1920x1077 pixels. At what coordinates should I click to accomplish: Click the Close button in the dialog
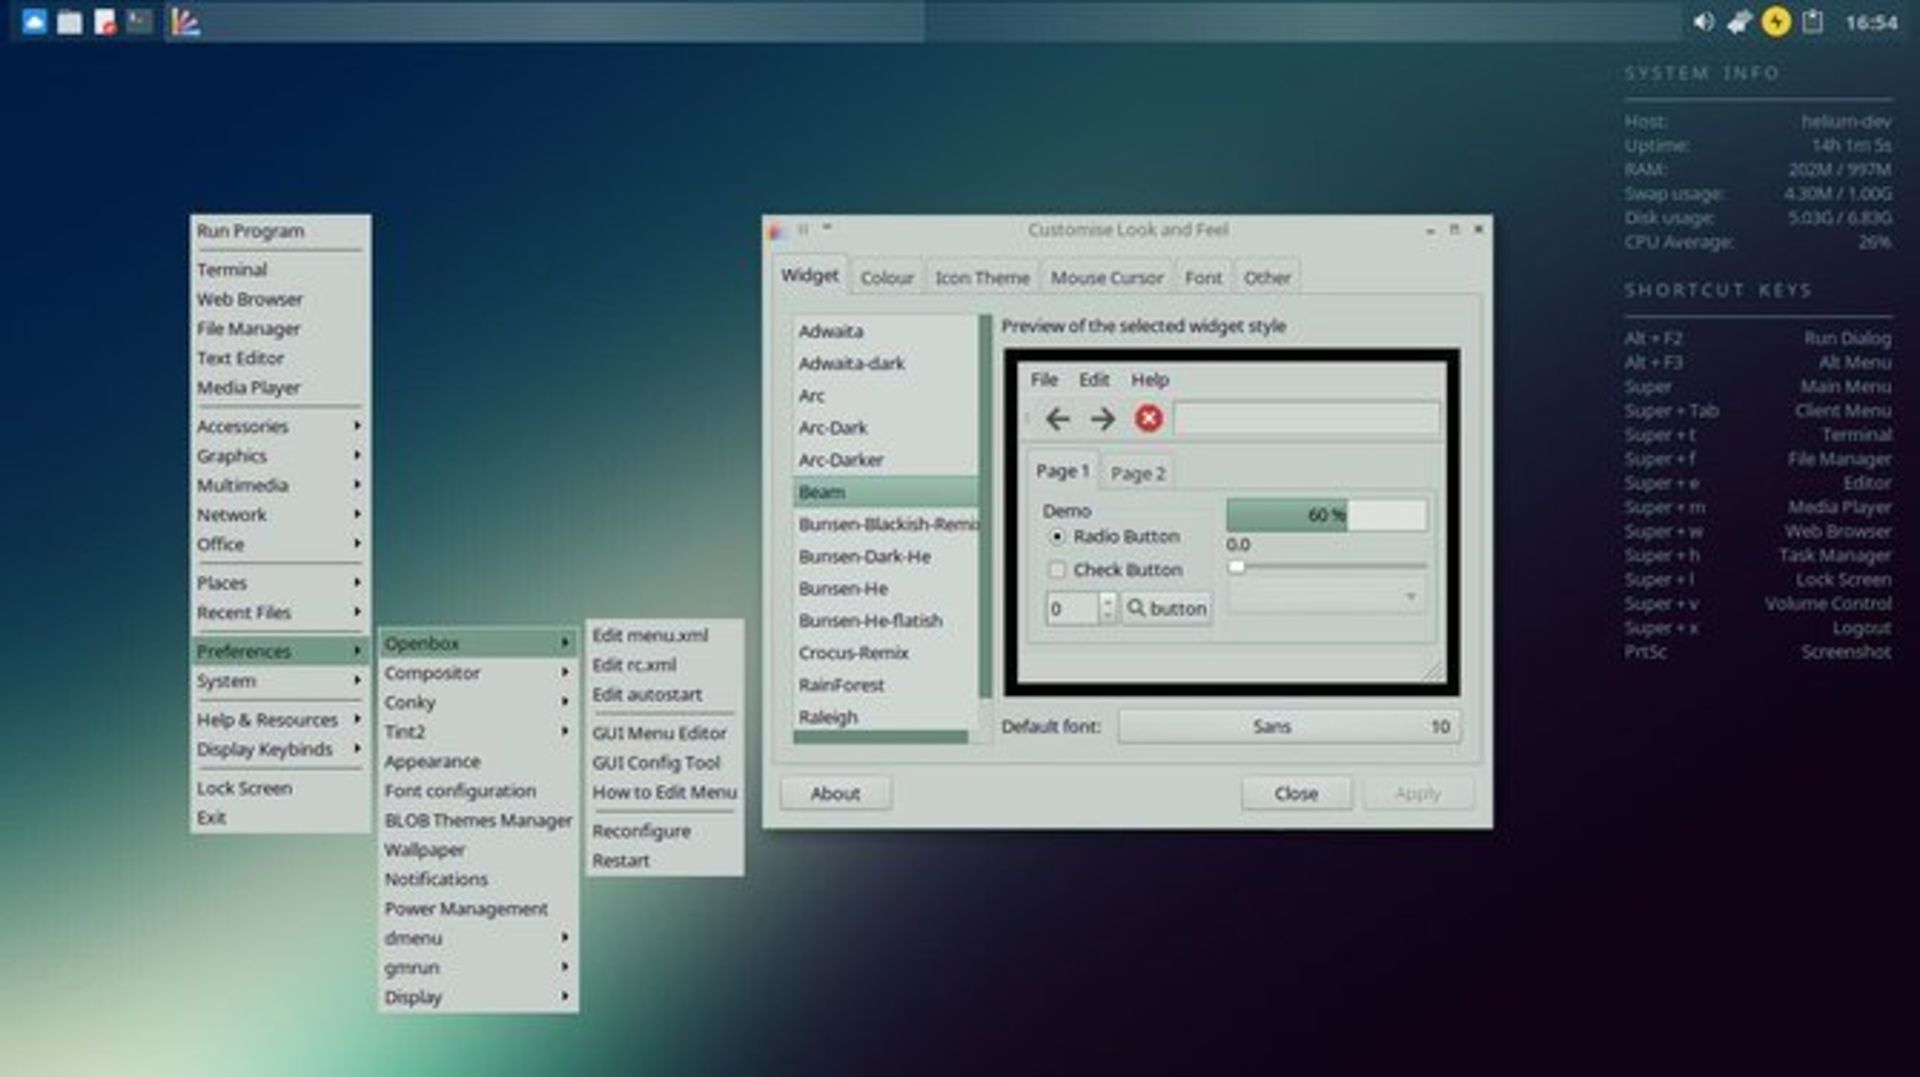1296,794
